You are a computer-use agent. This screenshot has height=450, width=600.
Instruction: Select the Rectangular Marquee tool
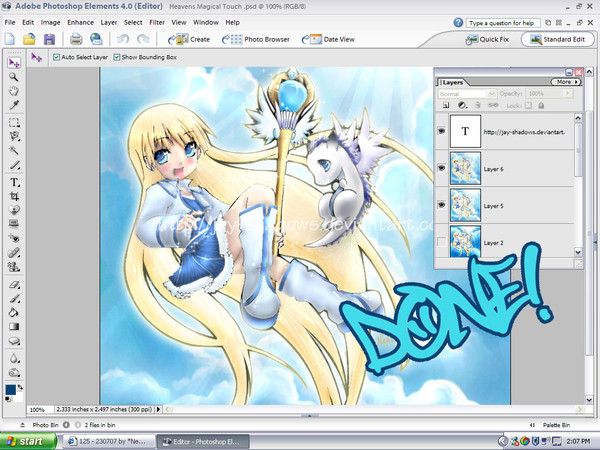pyautogui.click(x=14, y=122)
